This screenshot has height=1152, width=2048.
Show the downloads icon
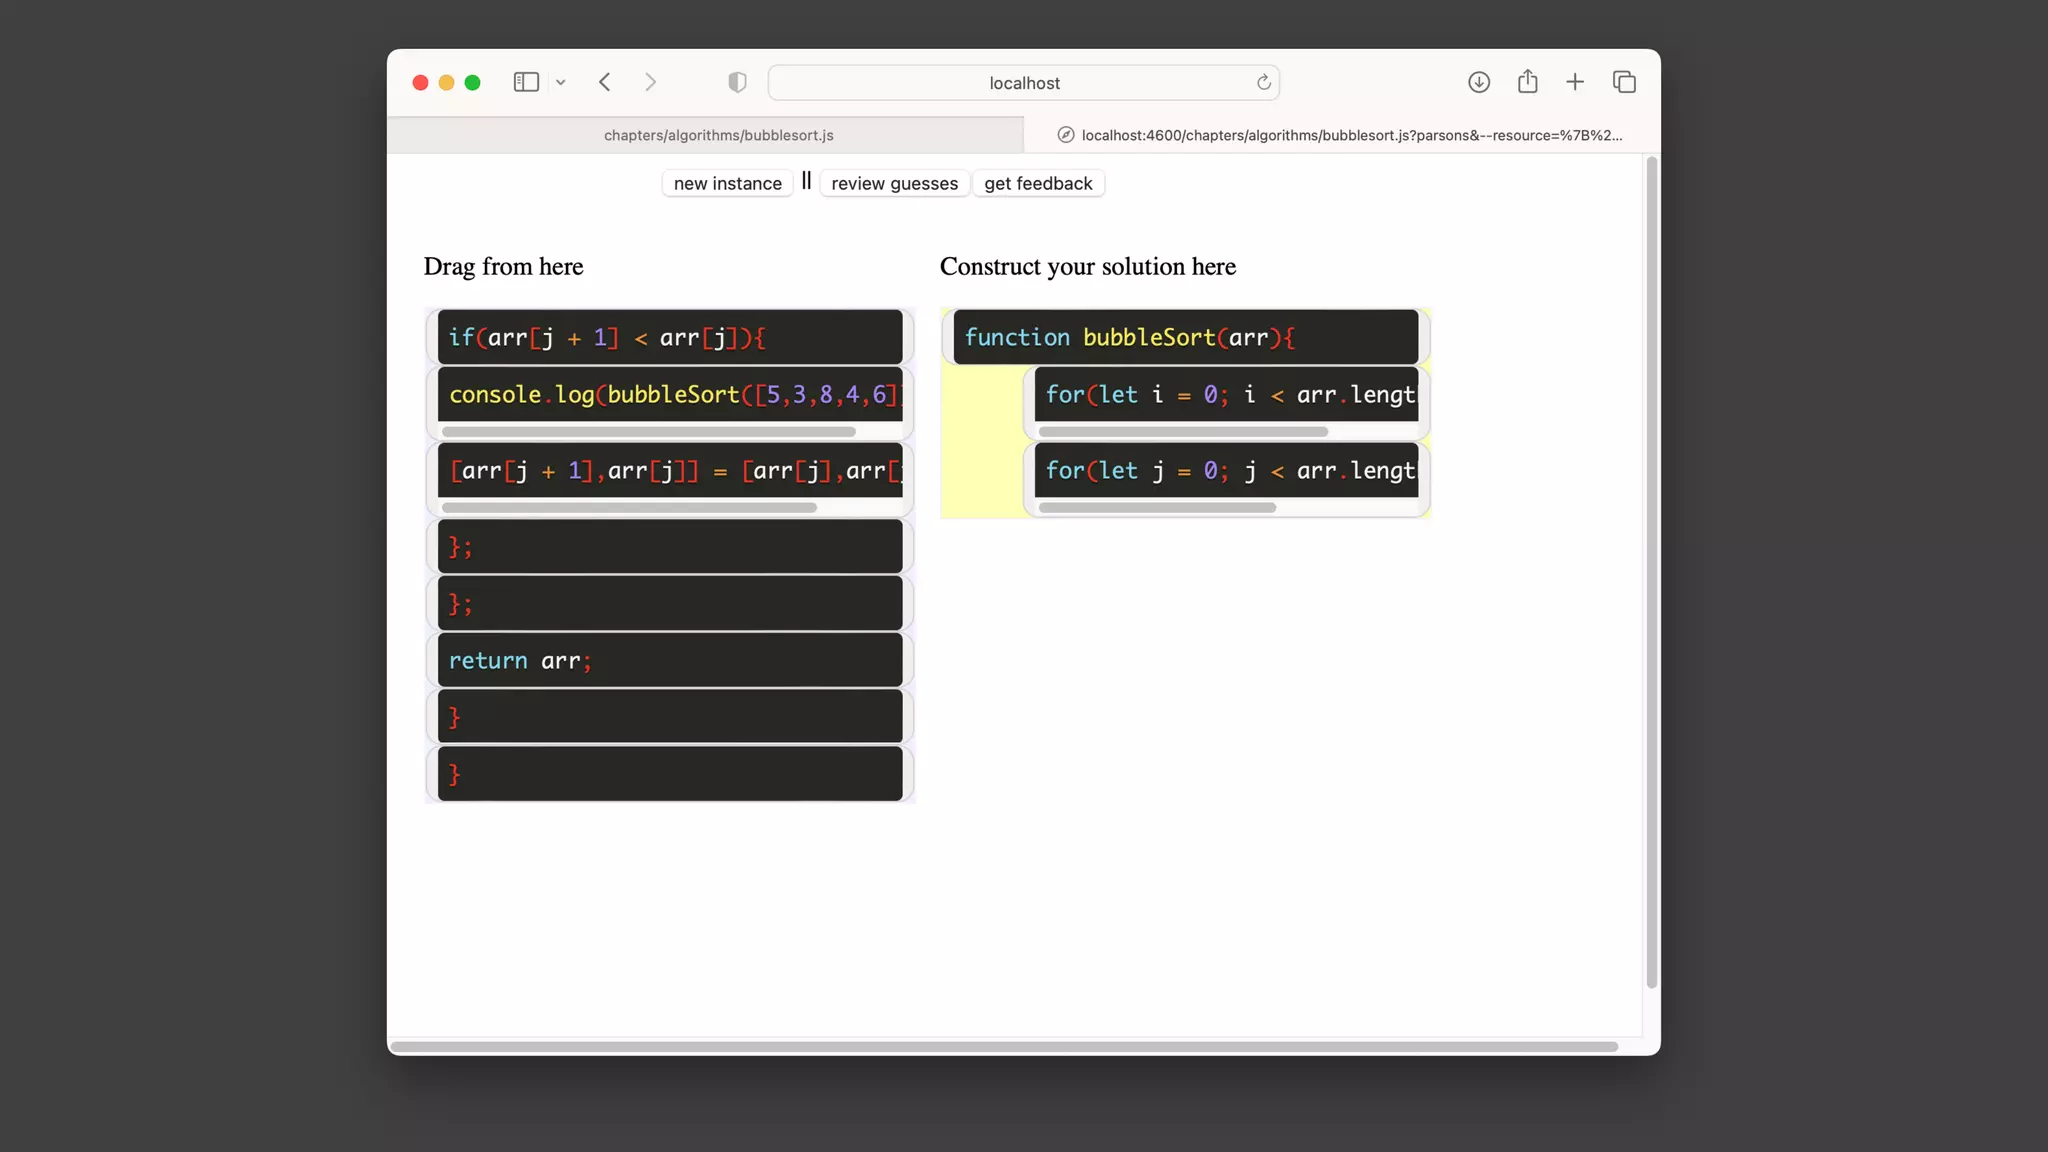pos(1479,82)
